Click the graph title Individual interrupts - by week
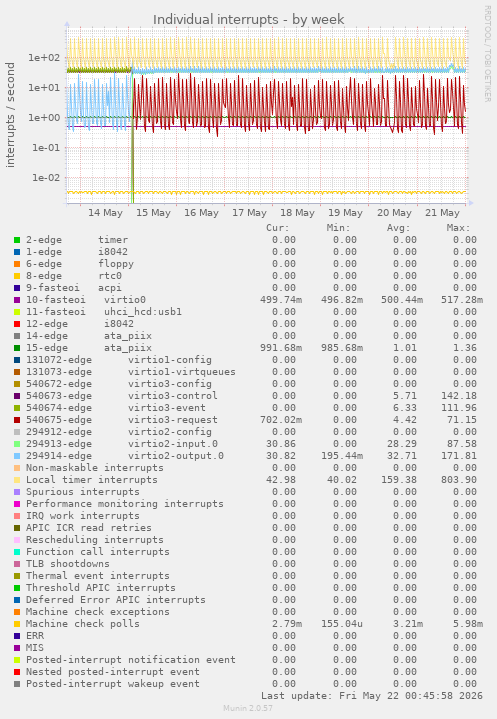 click(248, 20)
